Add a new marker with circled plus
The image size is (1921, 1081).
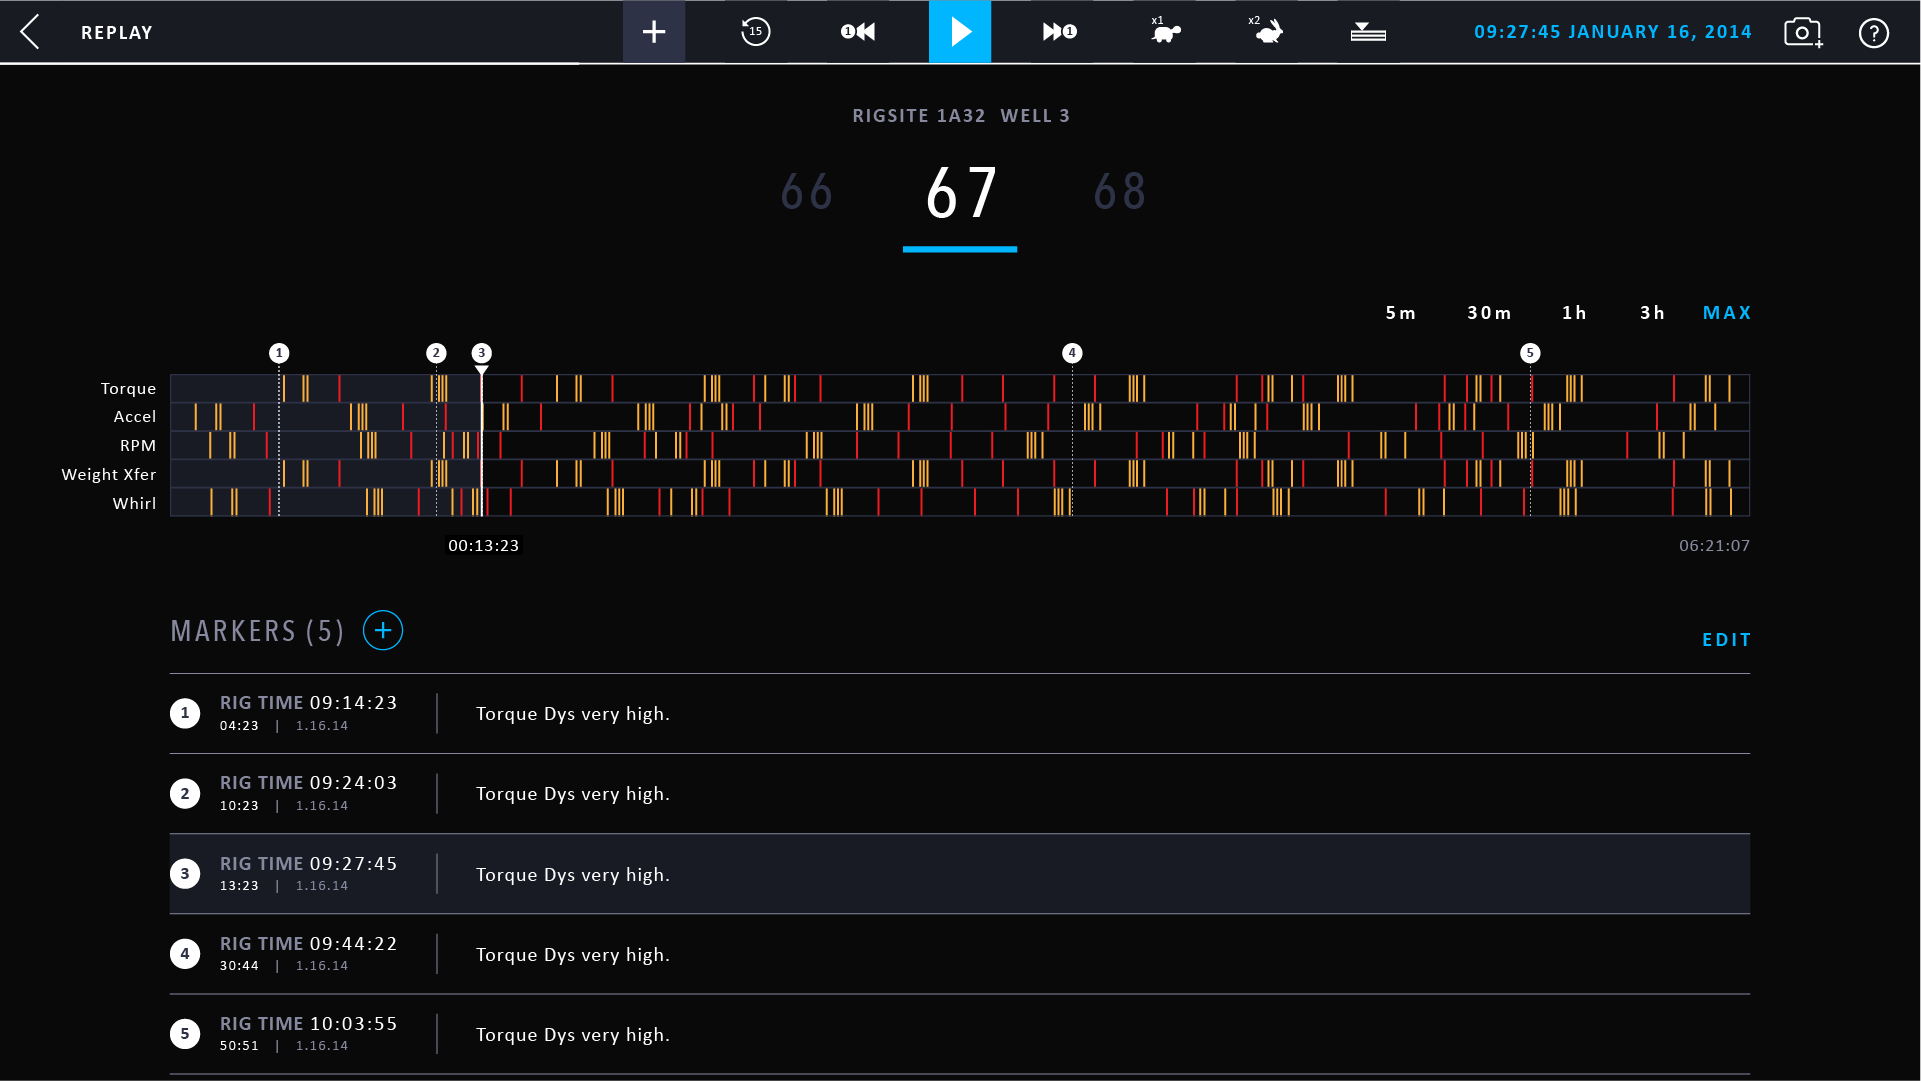tap(383, 631)
